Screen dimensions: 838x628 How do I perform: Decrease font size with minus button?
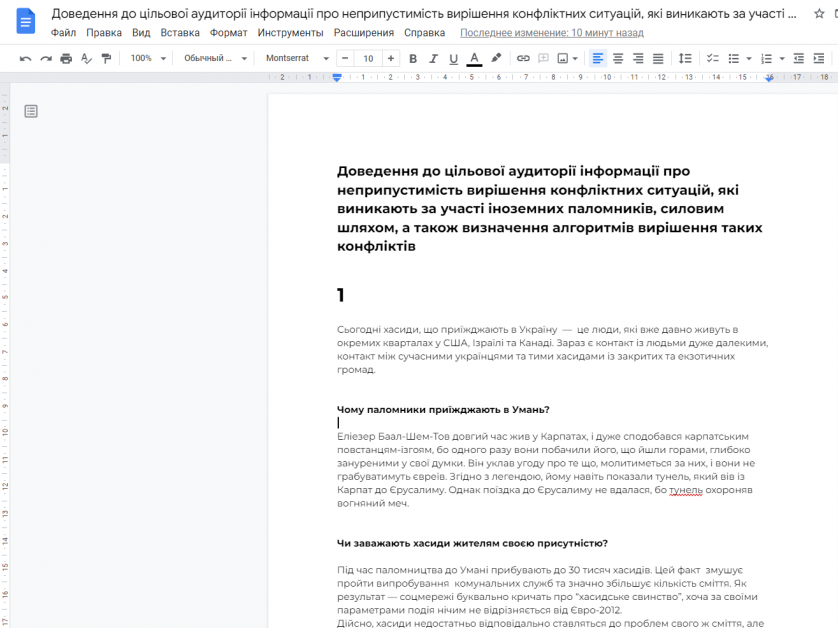tap(345, 58)
